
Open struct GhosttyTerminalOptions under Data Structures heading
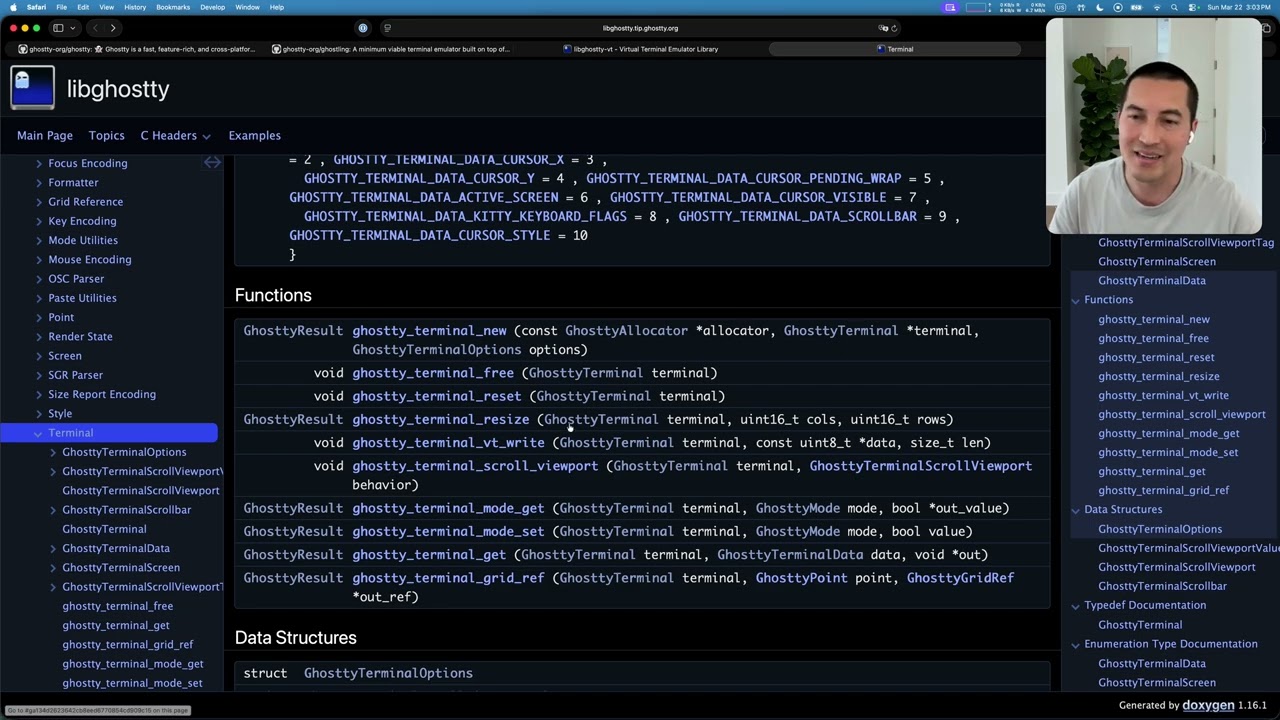click(388, 674)
